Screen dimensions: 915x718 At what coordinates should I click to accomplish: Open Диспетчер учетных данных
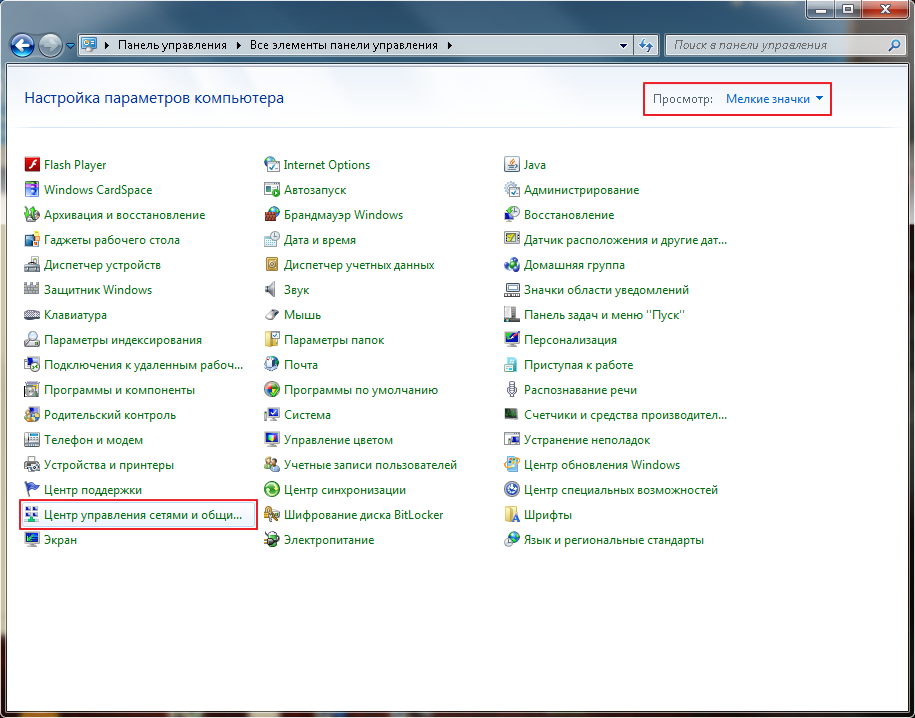pyautogui.click(x=350, y=265)
